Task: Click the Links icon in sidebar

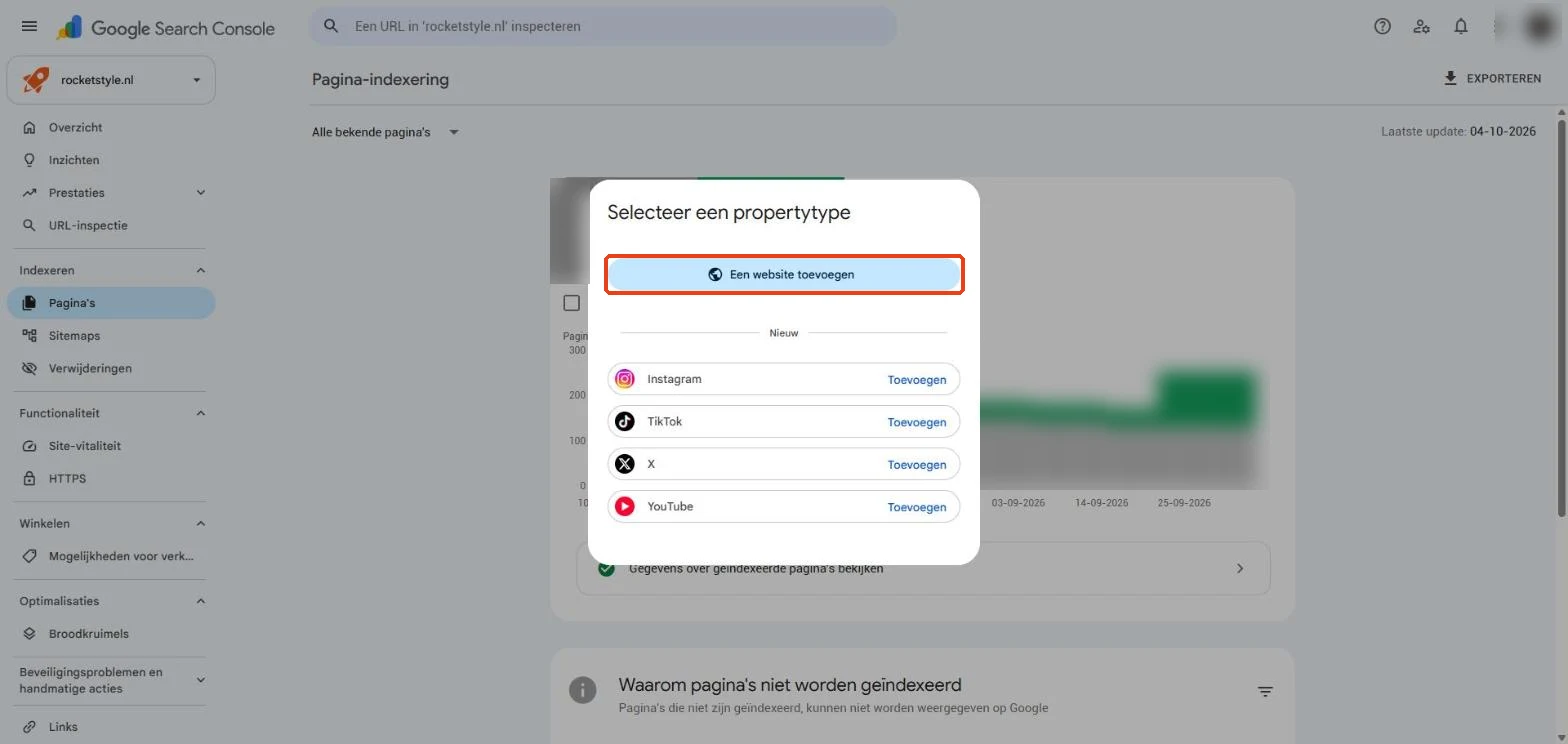Action: click(x=29, y=727)
